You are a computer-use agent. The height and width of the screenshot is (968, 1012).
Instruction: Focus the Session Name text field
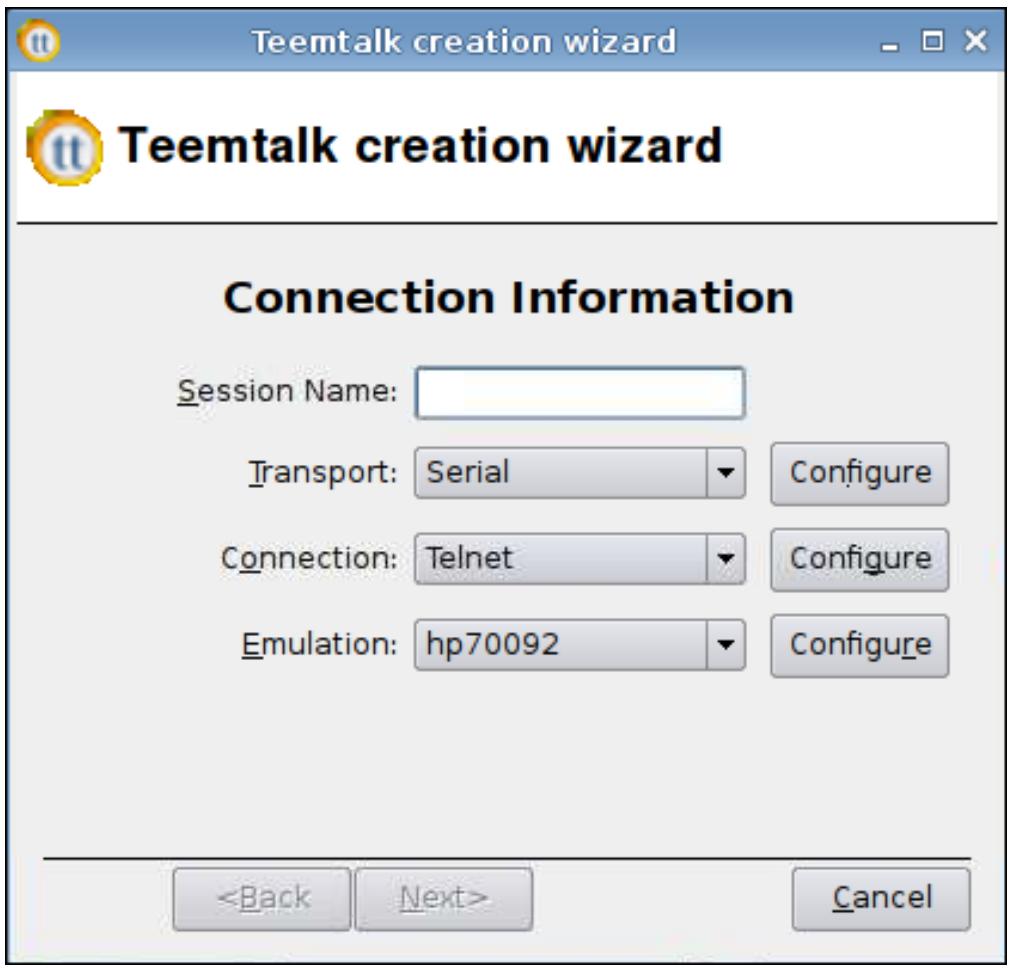(x=580, y=393)
